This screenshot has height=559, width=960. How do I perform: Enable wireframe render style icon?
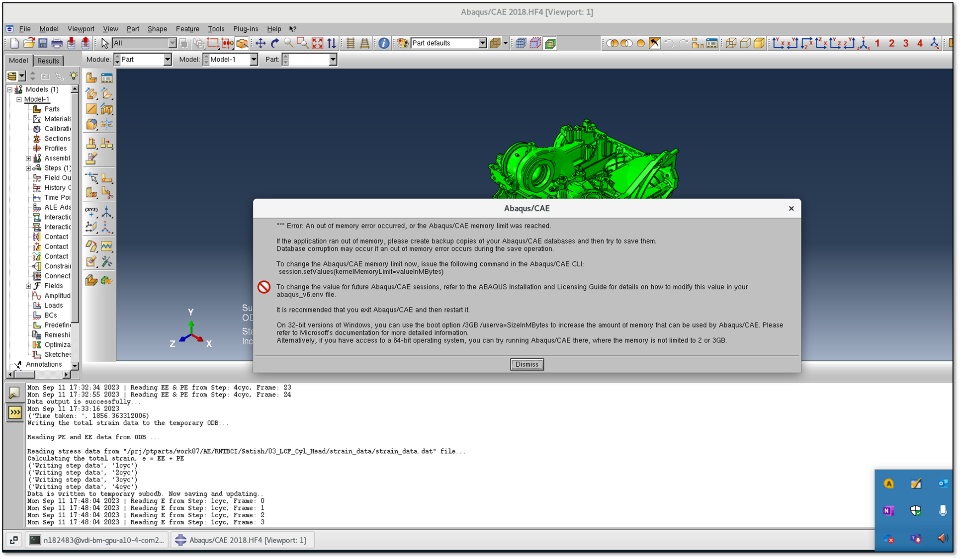[730, 43]
